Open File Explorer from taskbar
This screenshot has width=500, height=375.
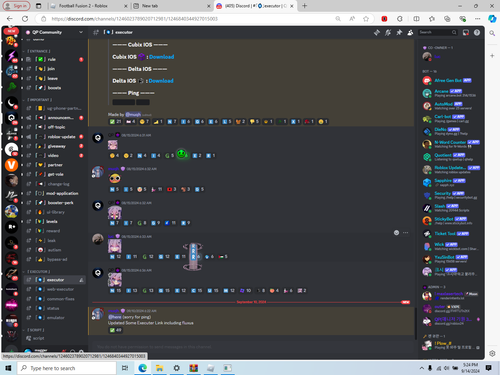click(x=159, y=368)
